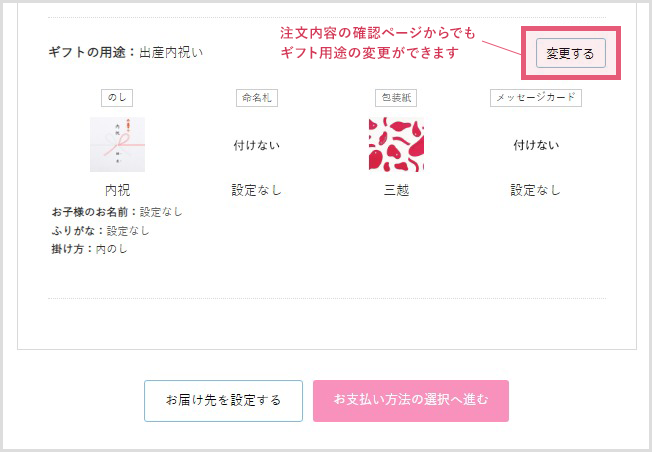Click the メッセージカード label tag
The image size is (652, 452).
coord(535,98)
